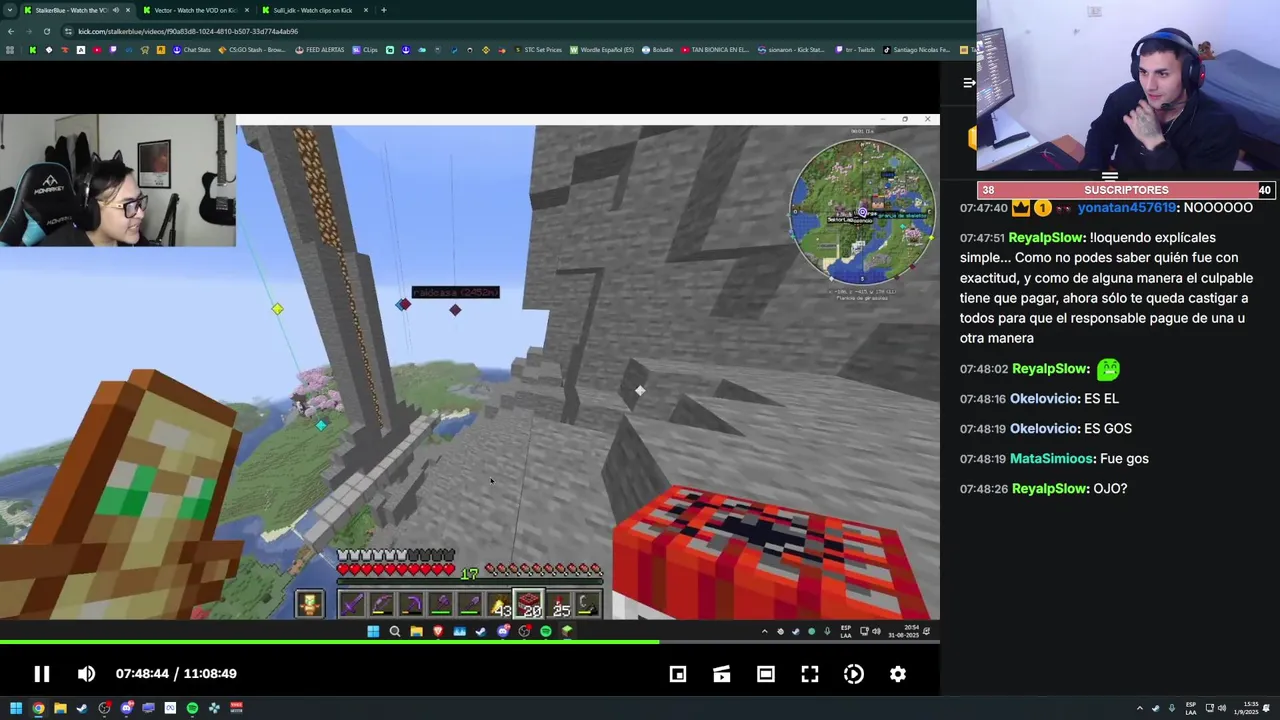
Task: Open the clip creation icon in the player
Action: 722,674
